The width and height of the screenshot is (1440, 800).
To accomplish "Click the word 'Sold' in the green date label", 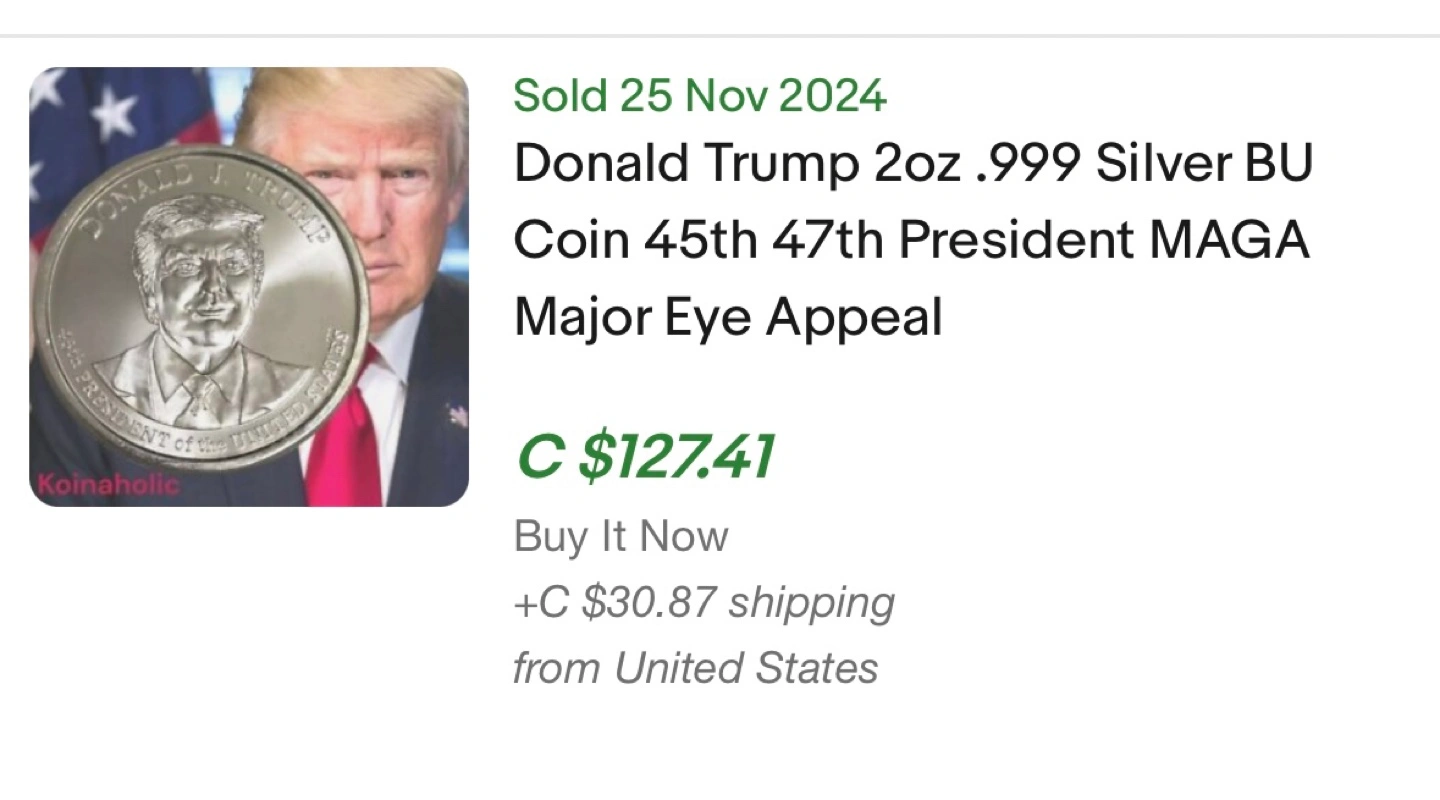I will (560, 96).
